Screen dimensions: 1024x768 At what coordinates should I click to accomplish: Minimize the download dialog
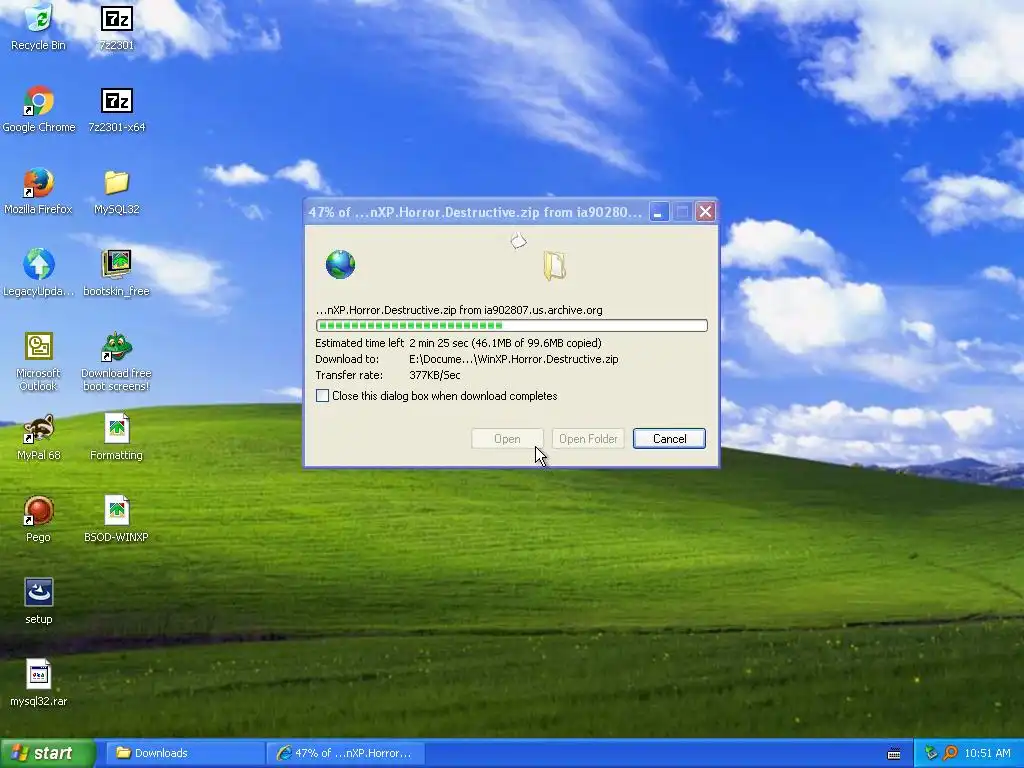[659, 212]
